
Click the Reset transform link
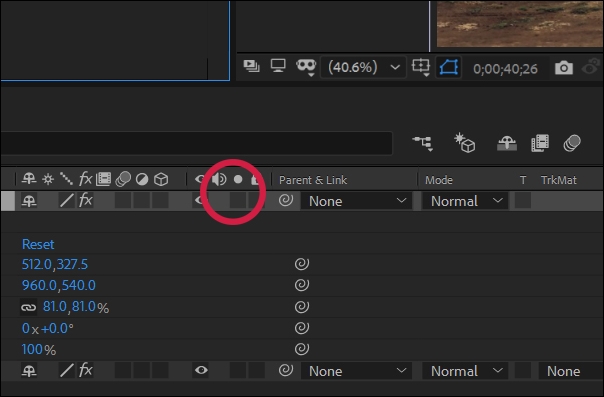(x=38, y=244)
